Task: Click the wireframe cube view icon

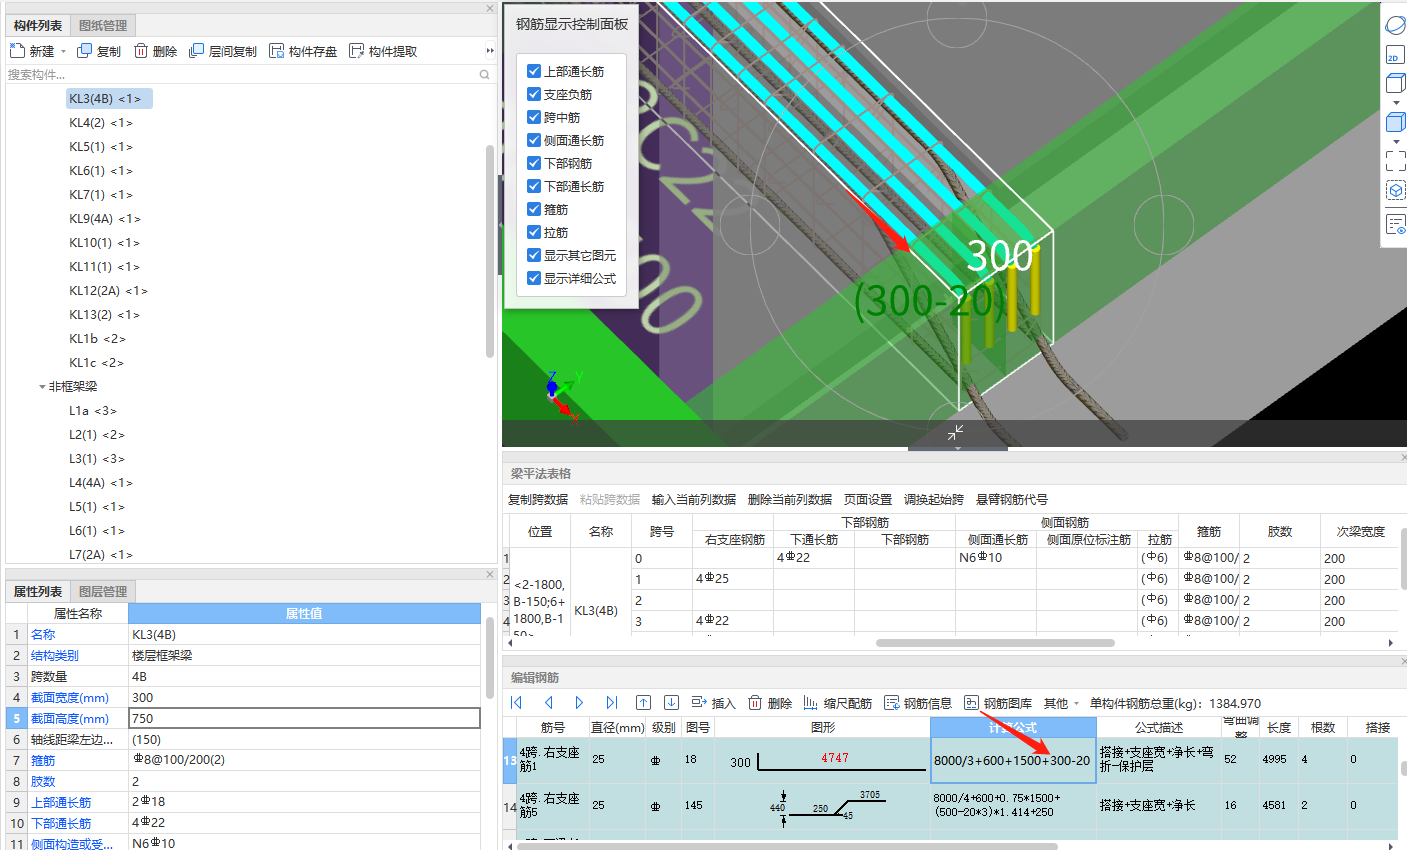Action: point(1396,84)
